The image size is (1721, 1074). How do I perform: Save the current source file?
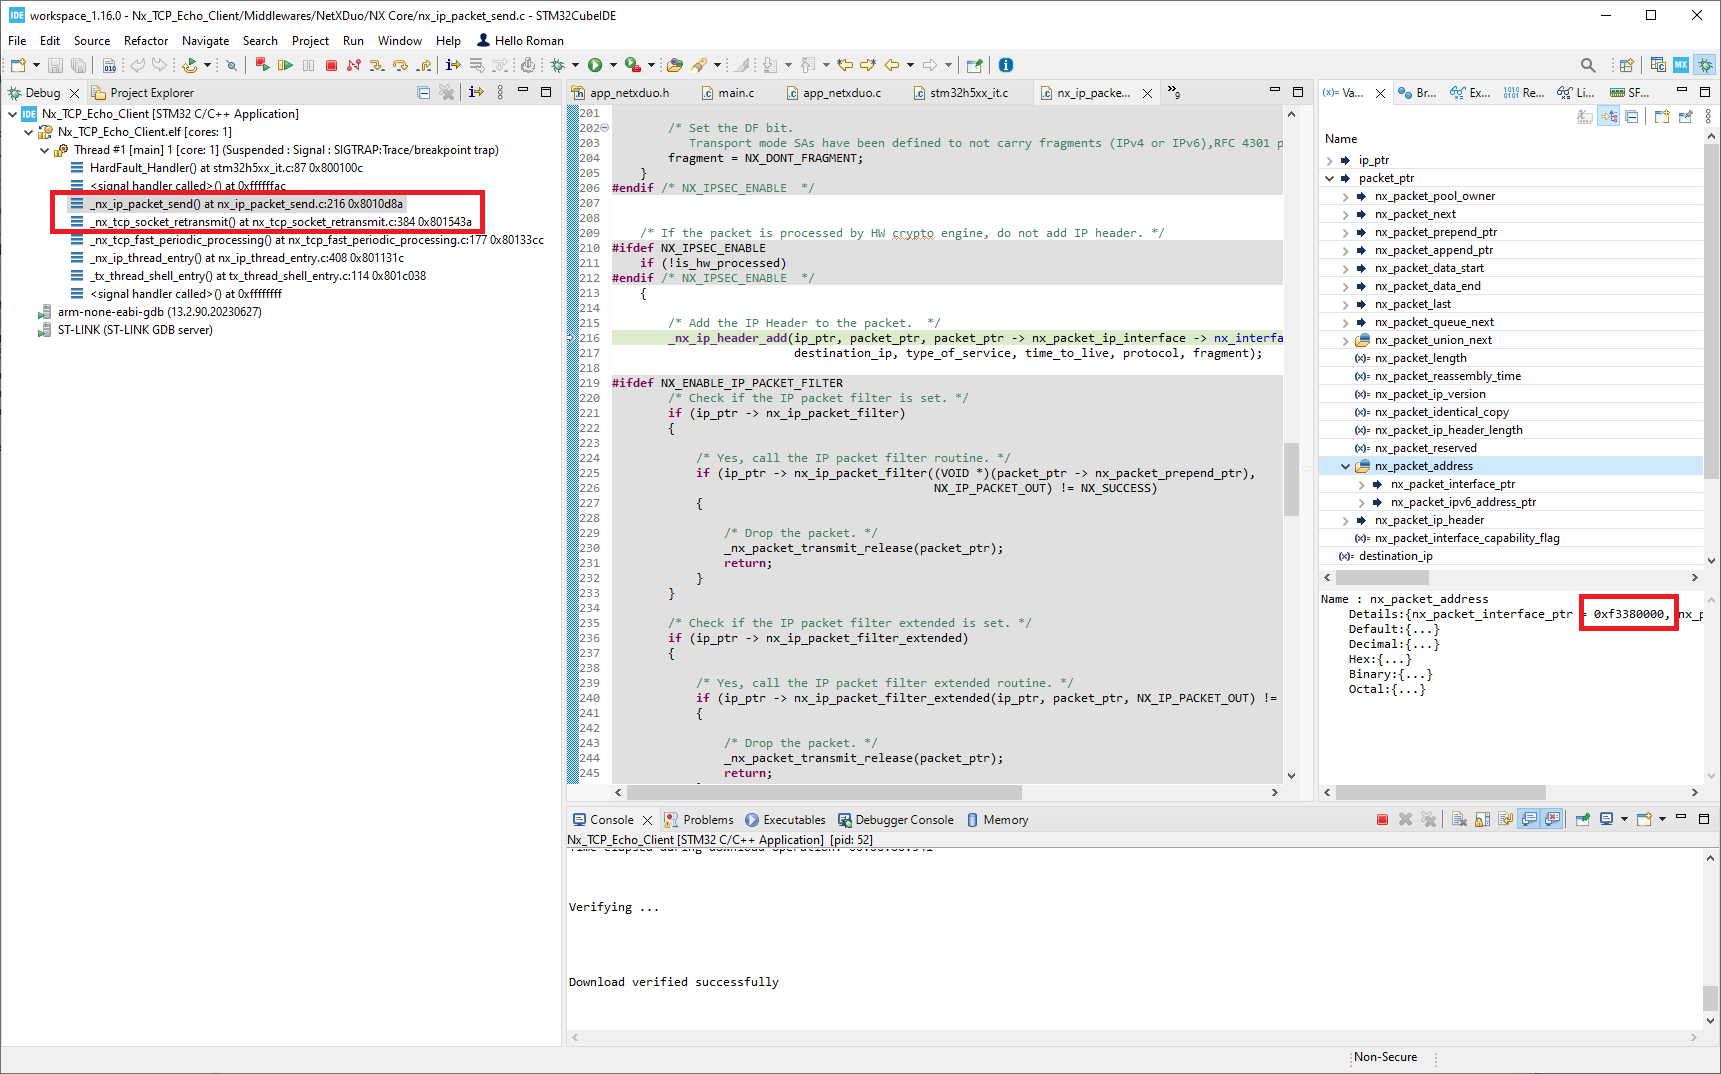tap(55, 65)
